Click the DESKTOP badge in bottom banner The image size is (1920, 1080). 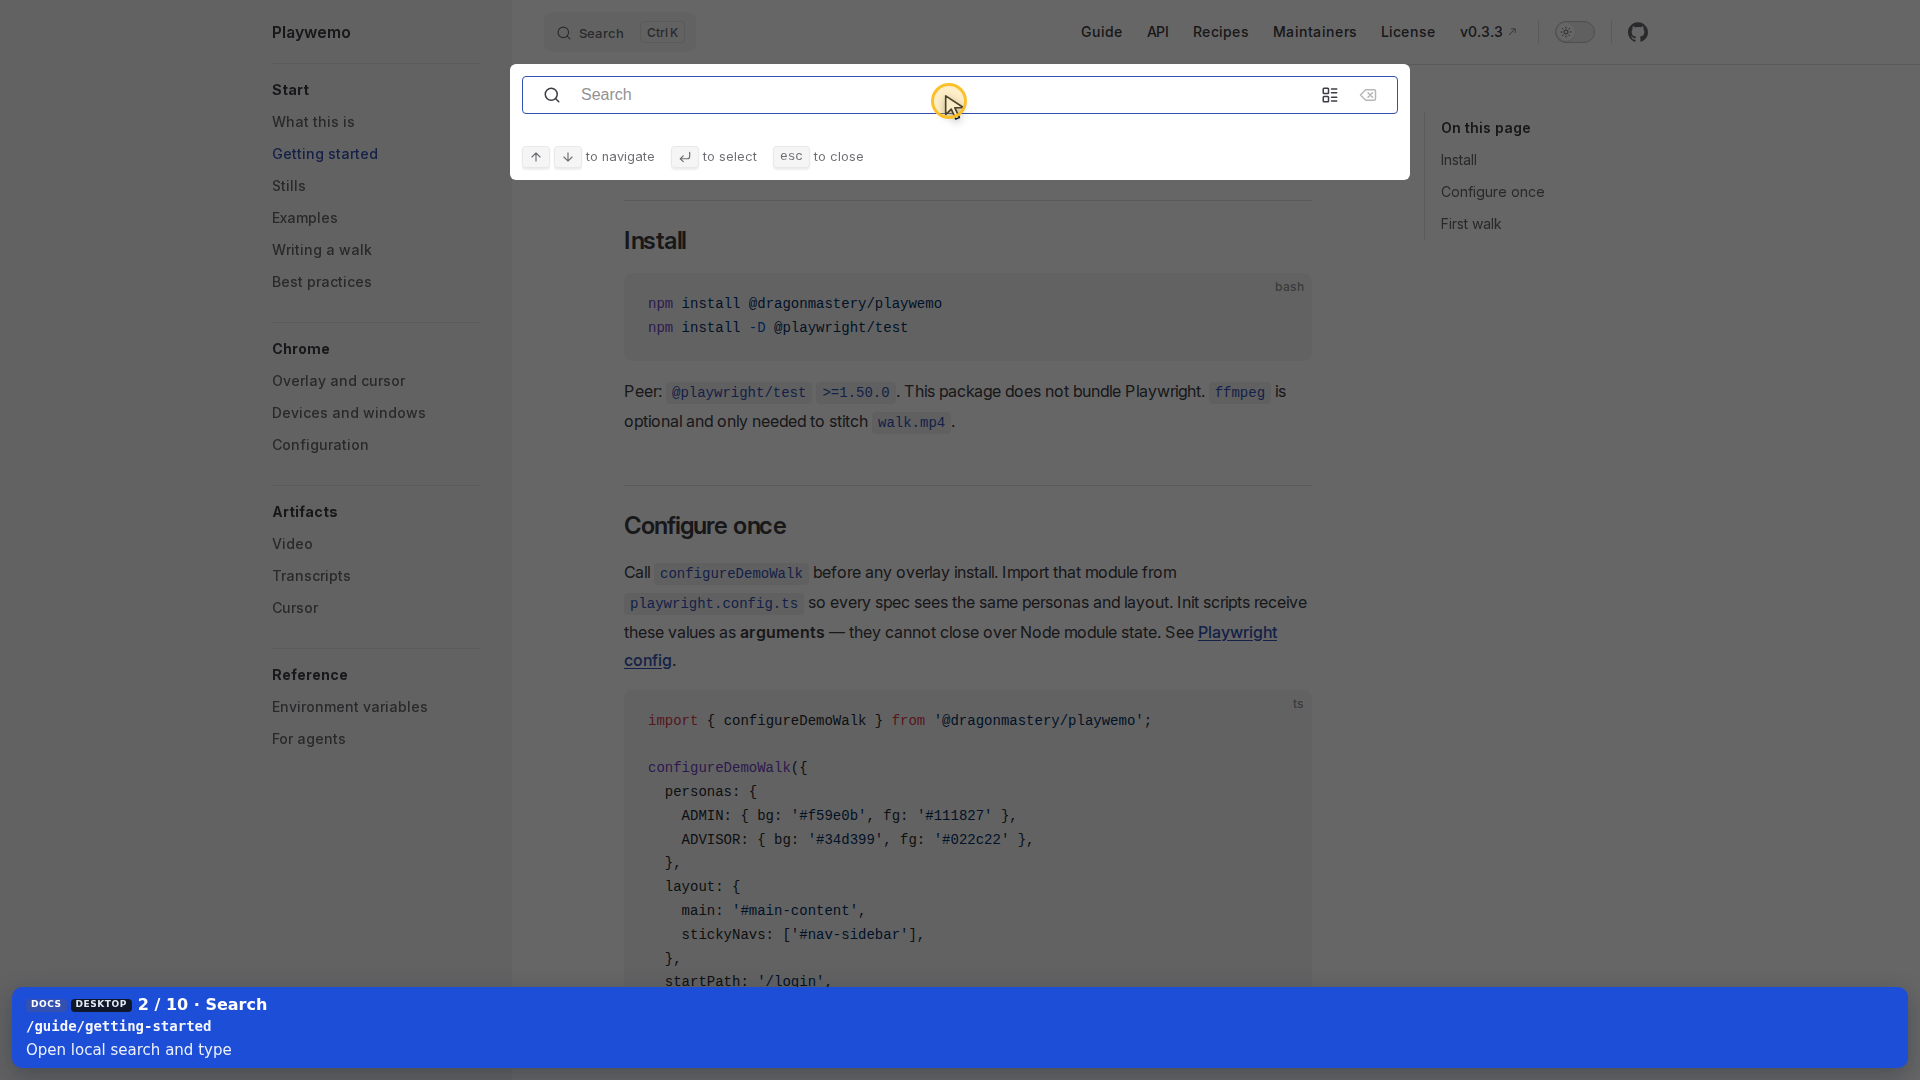tap(101, 1004)
